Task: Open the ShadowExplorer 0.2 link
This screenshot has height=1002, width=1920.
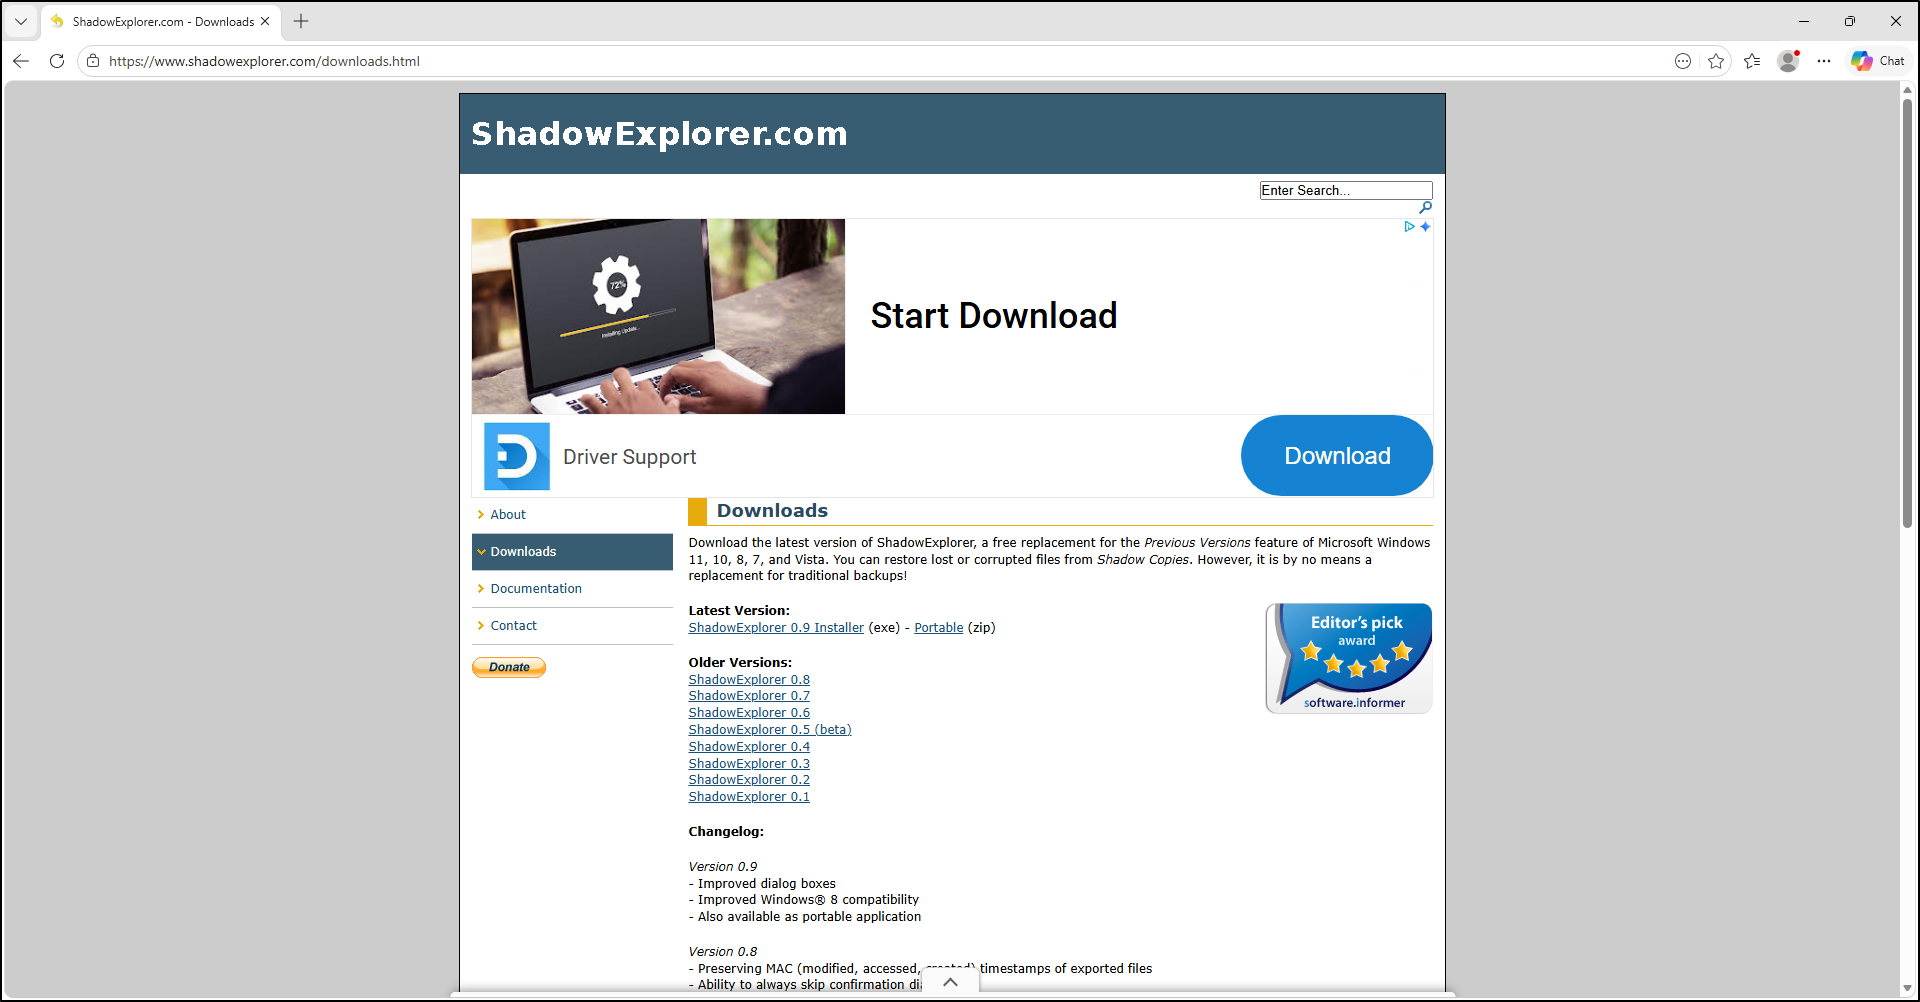Action: pyautogui.click(x=749, y=780)
